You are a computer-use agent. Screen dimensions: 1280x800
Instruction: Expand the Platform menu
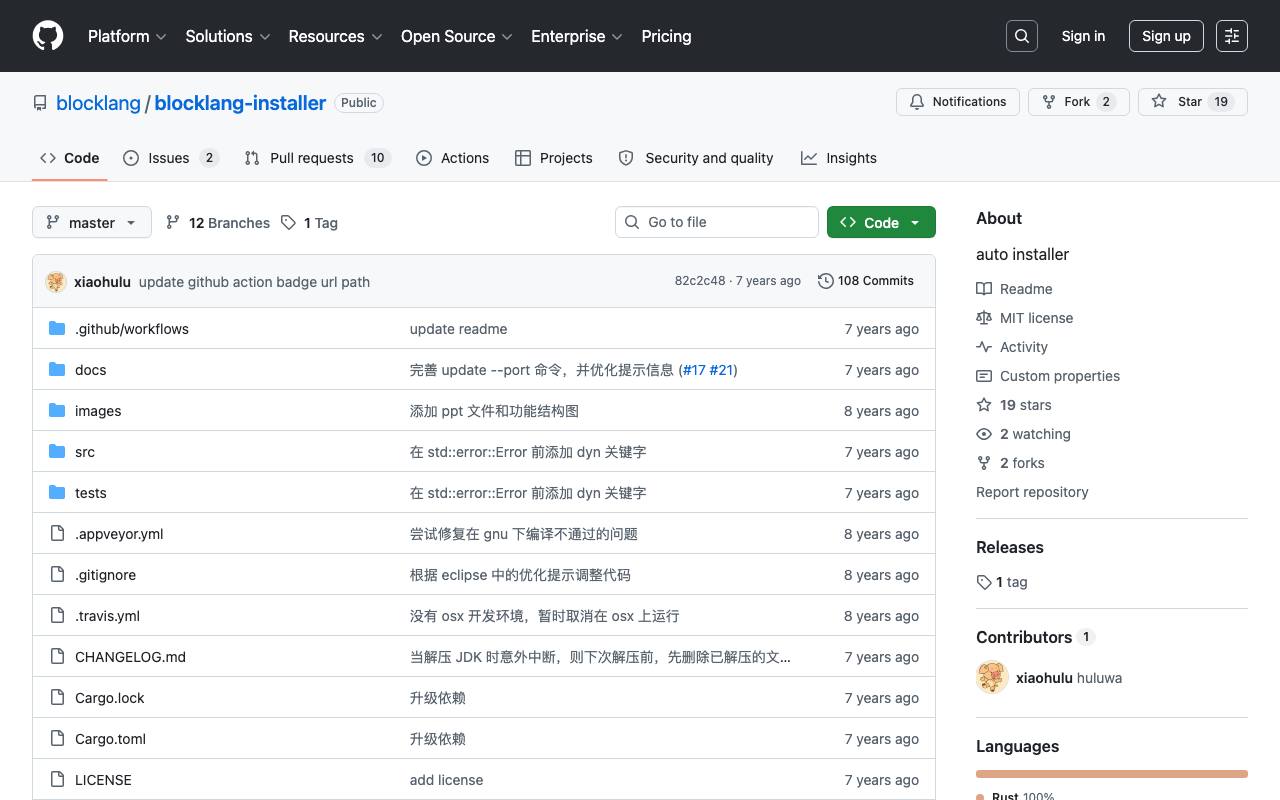(x=127, y=36)
